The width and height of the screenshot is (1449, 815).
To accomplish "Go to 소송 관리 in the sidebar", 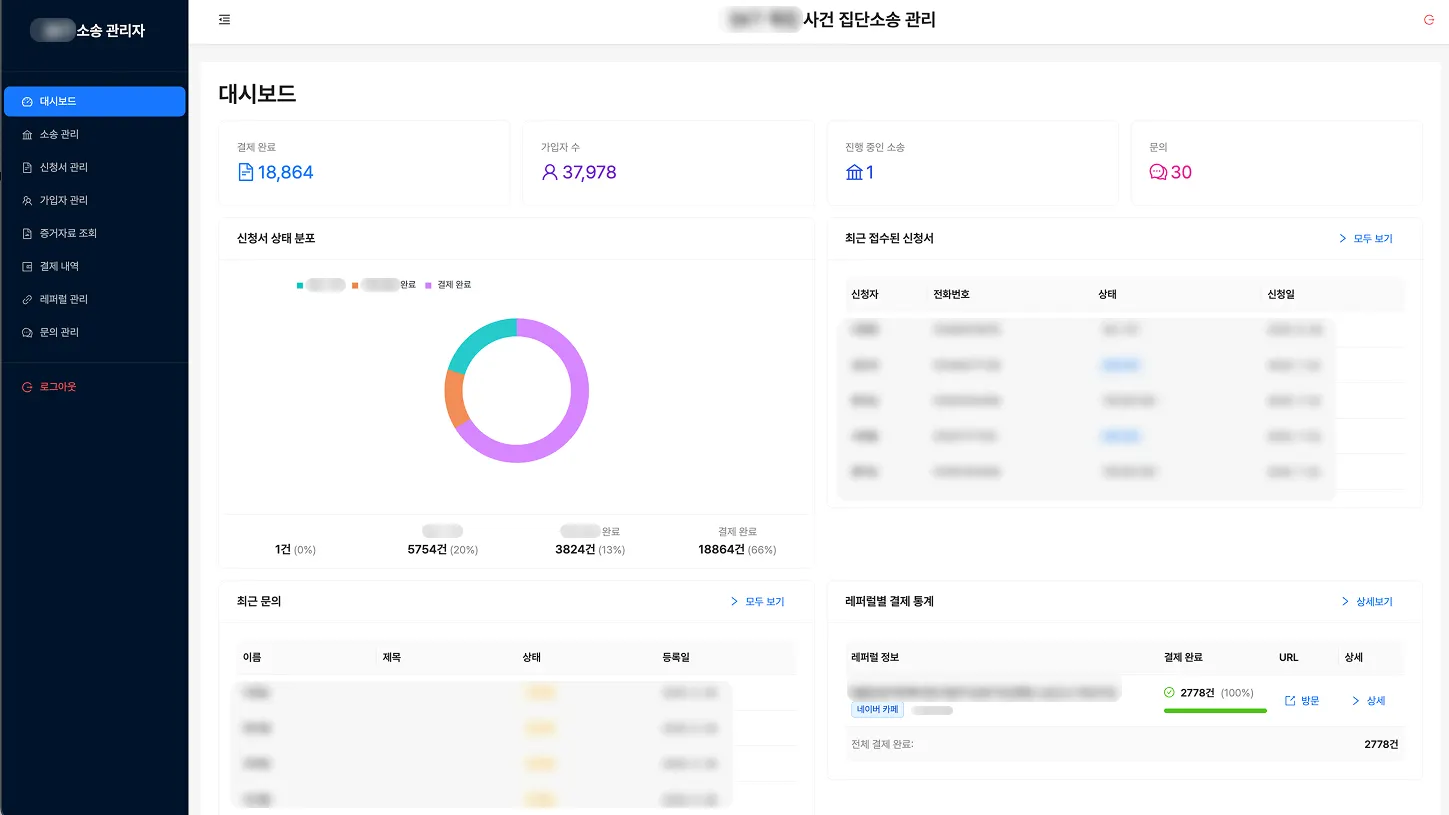I will (94, 134).
